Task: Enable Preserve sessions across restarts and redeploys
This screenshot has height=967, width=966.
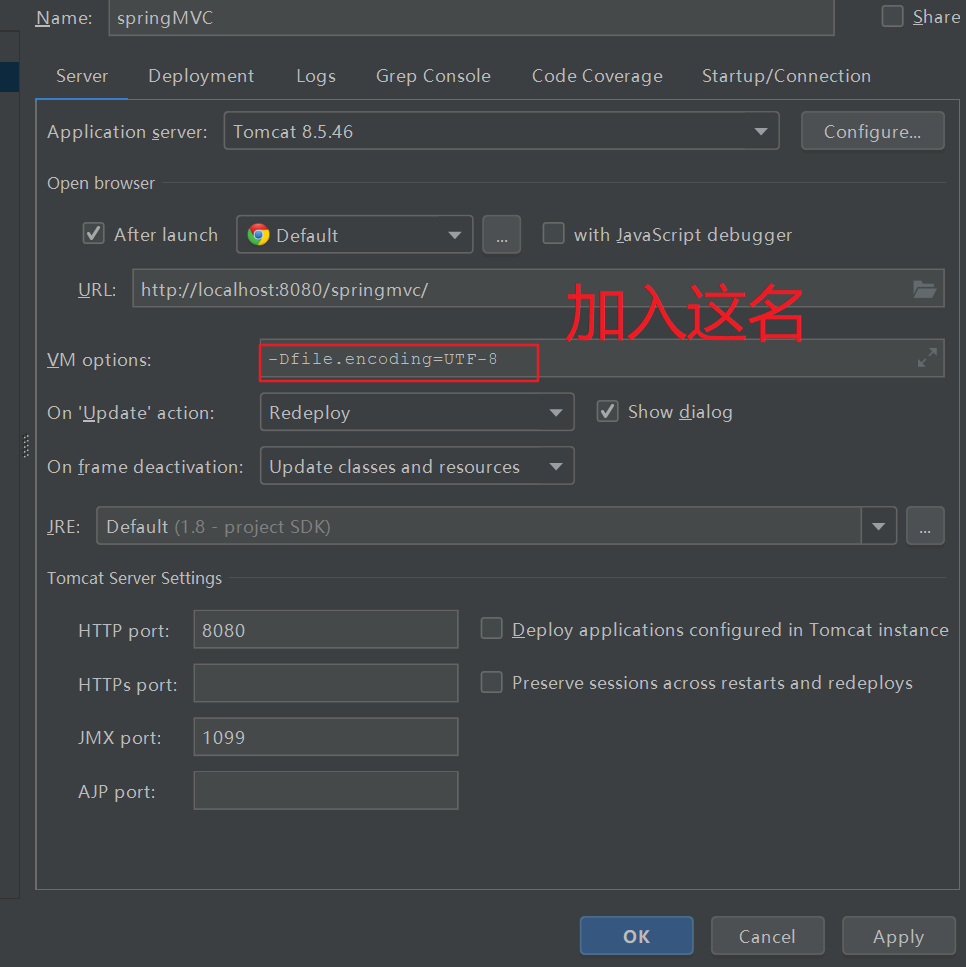Action: point(492,682)
